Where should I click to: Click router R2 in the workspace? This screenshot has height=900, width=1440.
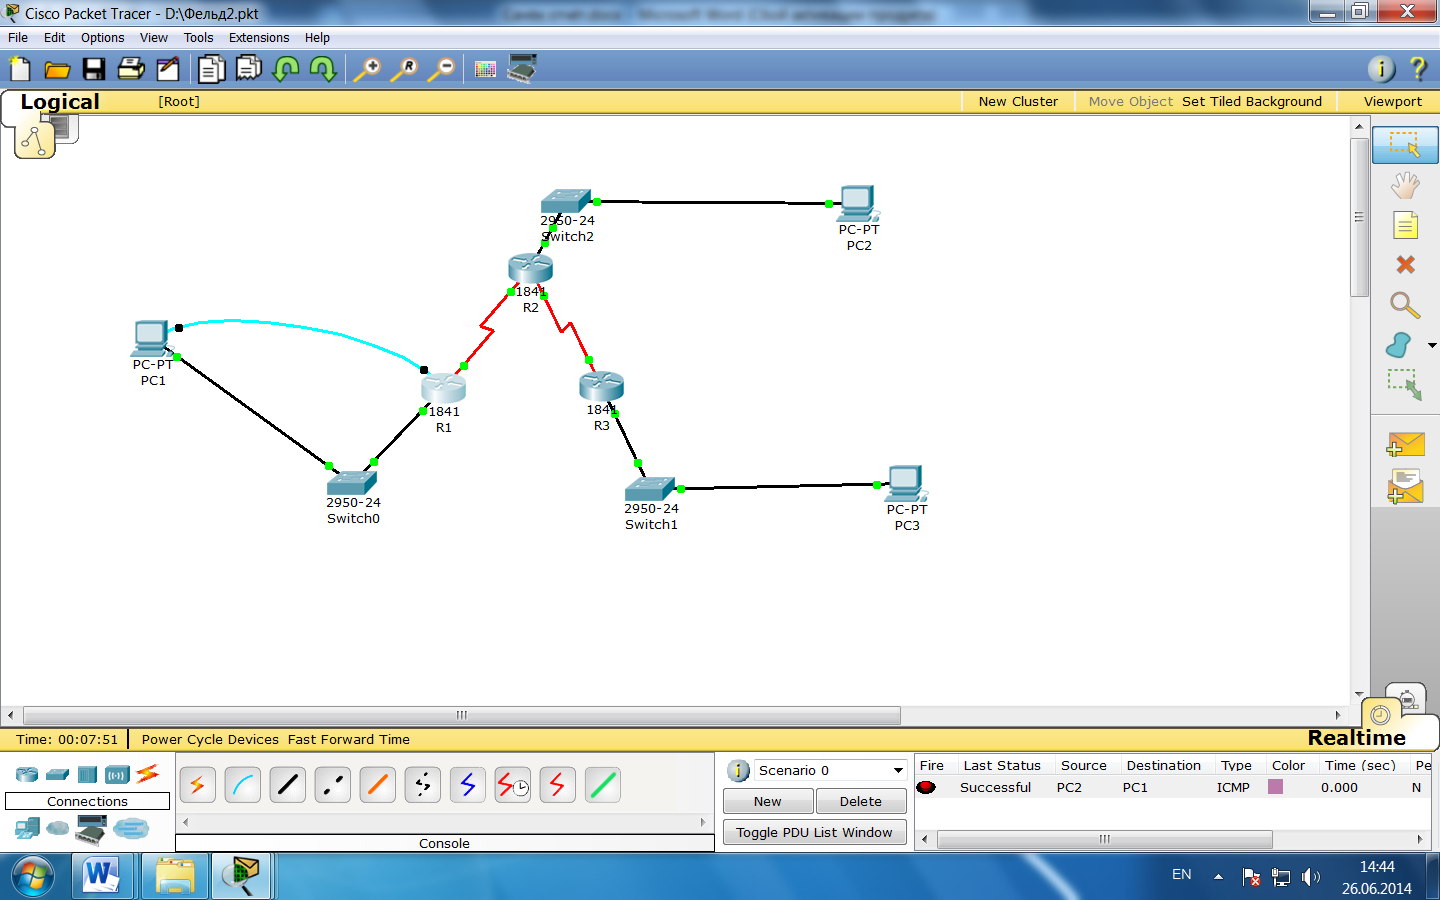[530, 268]
